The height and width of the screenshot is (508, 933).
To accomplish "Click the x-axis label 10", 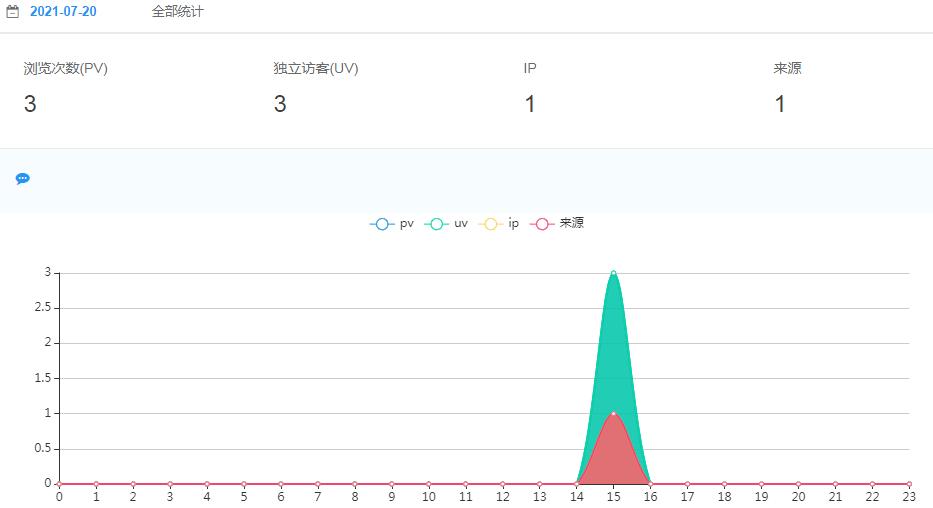I will (428, 497).
